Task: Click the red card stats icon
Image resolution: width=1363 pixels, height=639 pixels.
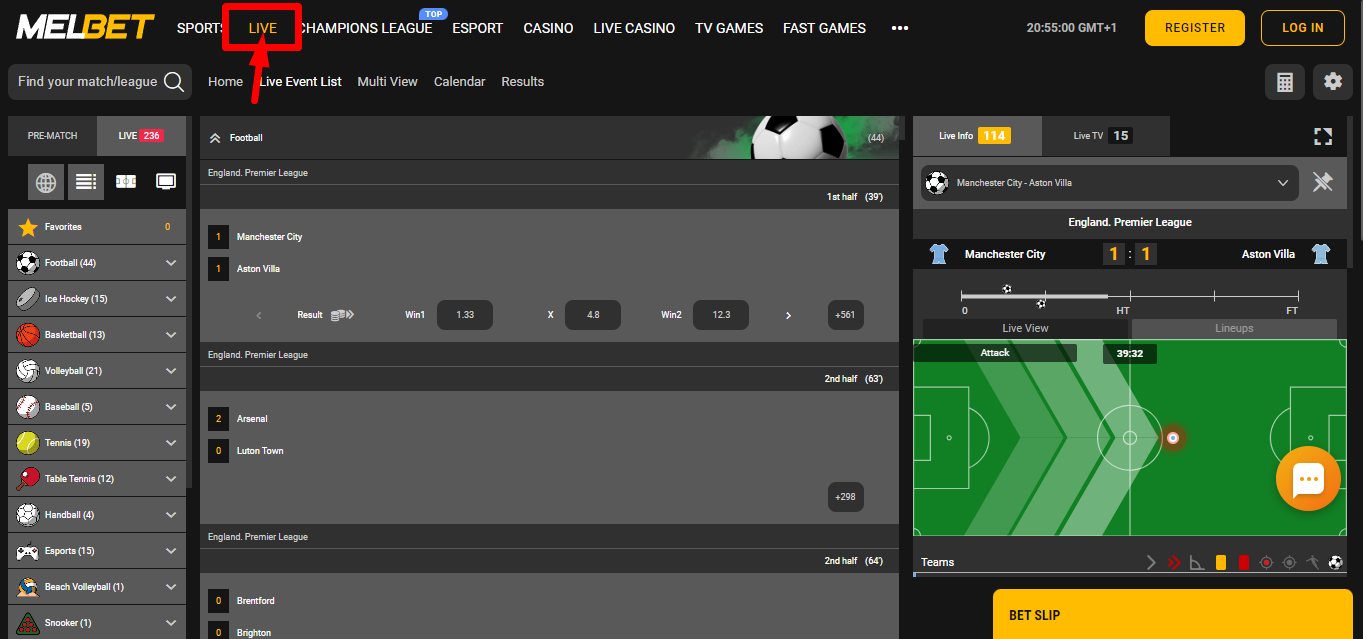Action: 1244,563
